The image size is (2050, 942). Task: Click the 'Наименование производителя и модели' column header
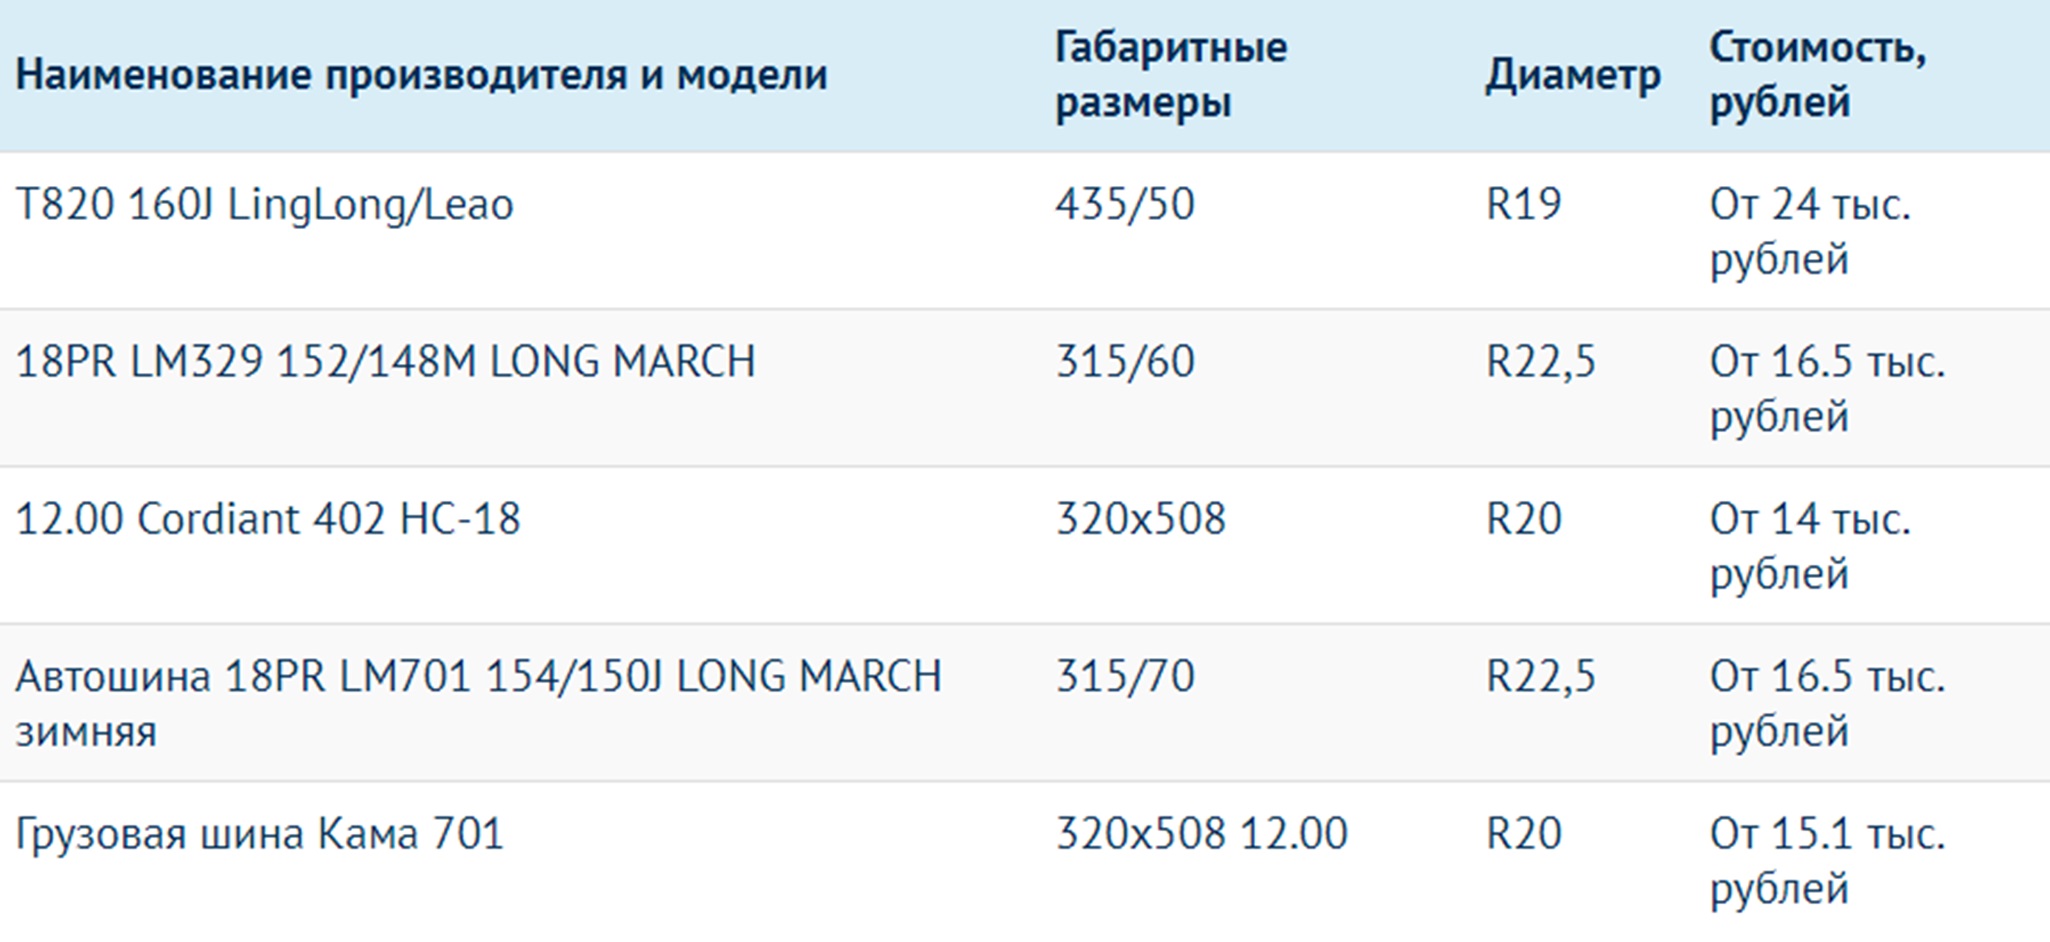[x=421, y=75]
